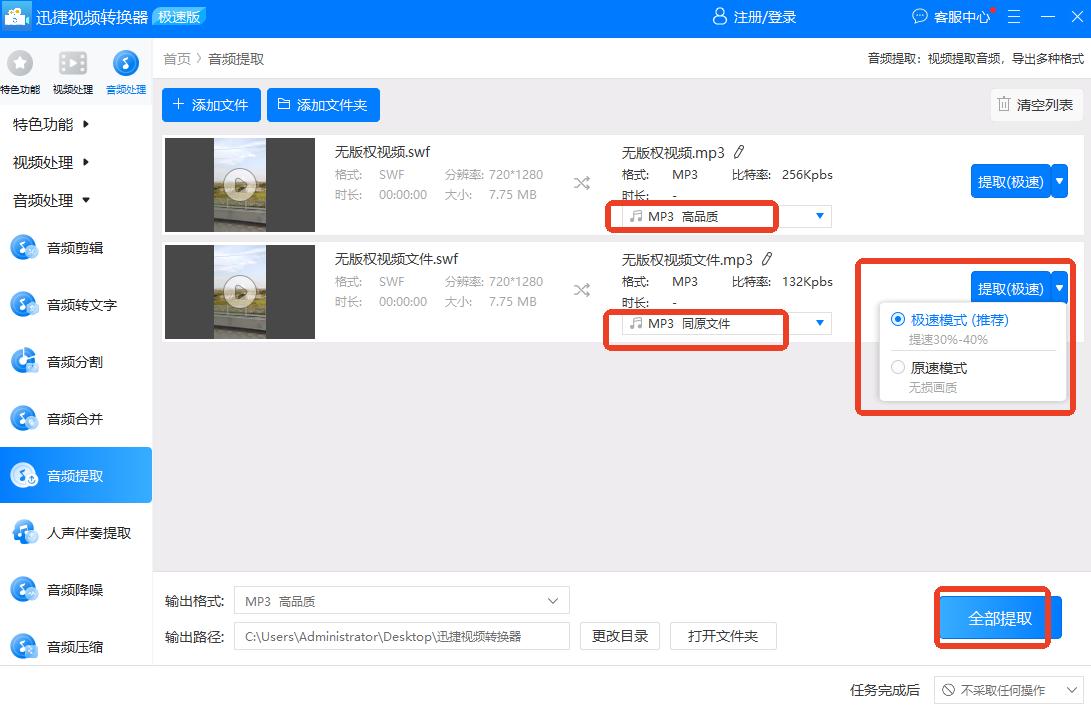
Task: Click the 音频合并 sidebar icon
Action: [x=24, y=419]
